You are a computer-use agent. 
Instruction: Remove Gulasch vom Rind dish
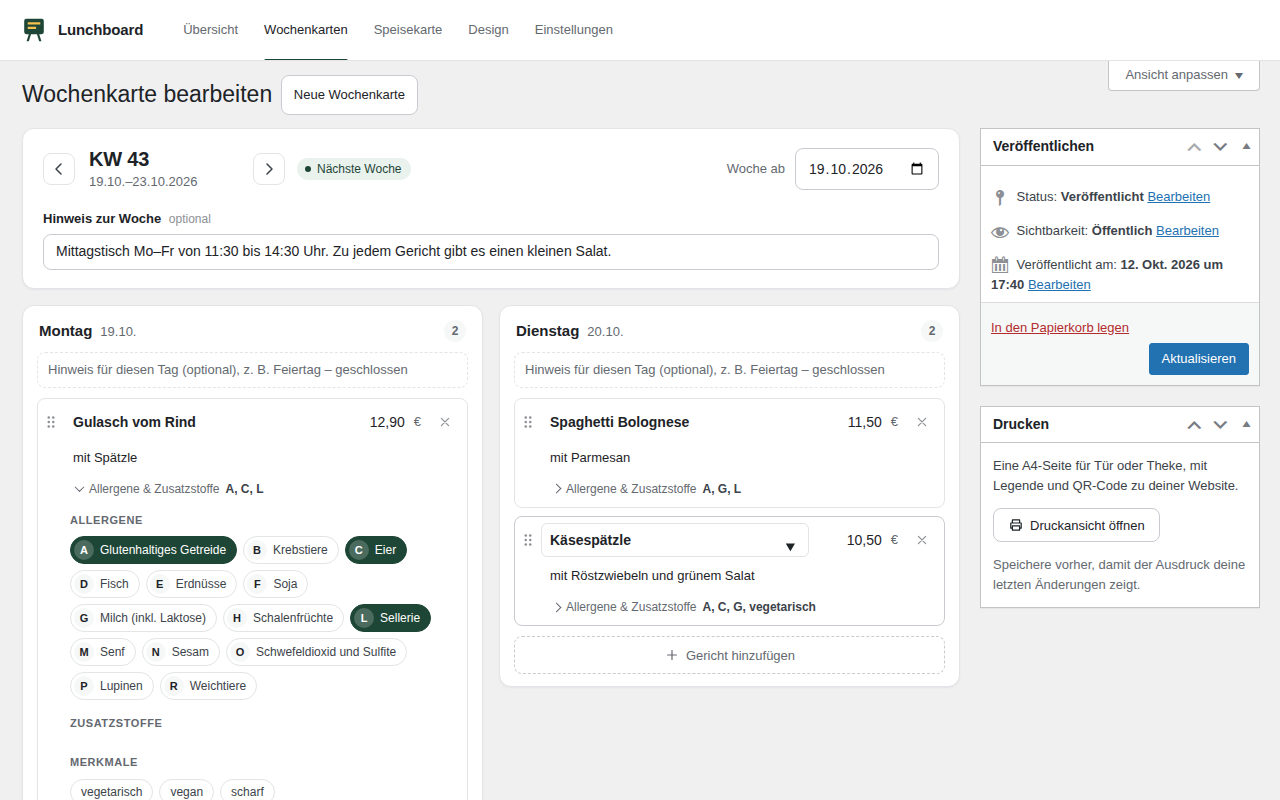445,422
